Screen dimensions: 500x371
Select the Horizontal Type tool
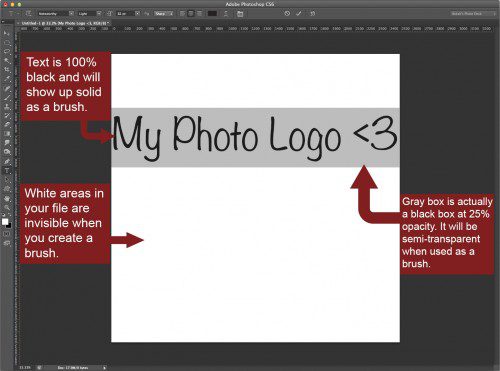pos(6,171)
